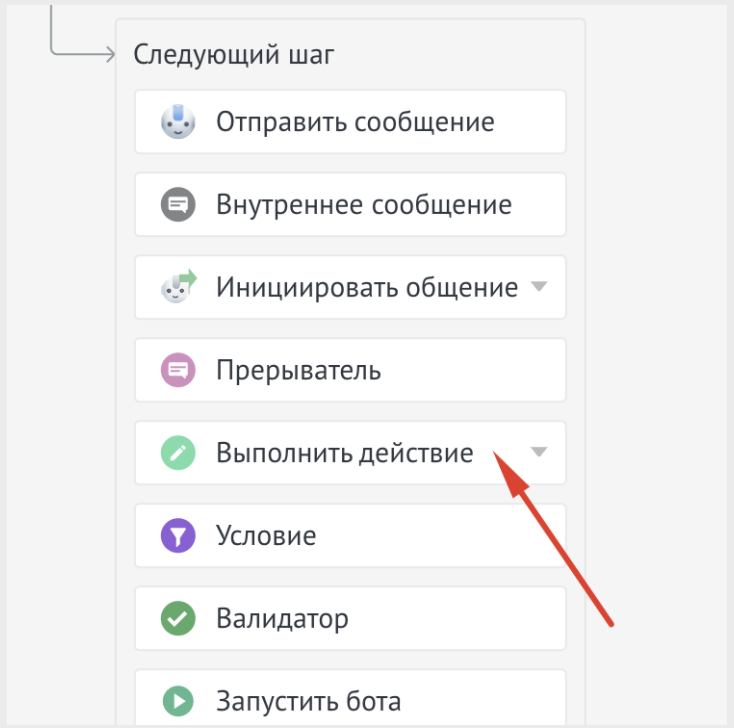Click the gray chat bubble icon for Внутреннее сообщение
The image size is (734, 728).
pyautogui.click(x=177, y=205)
